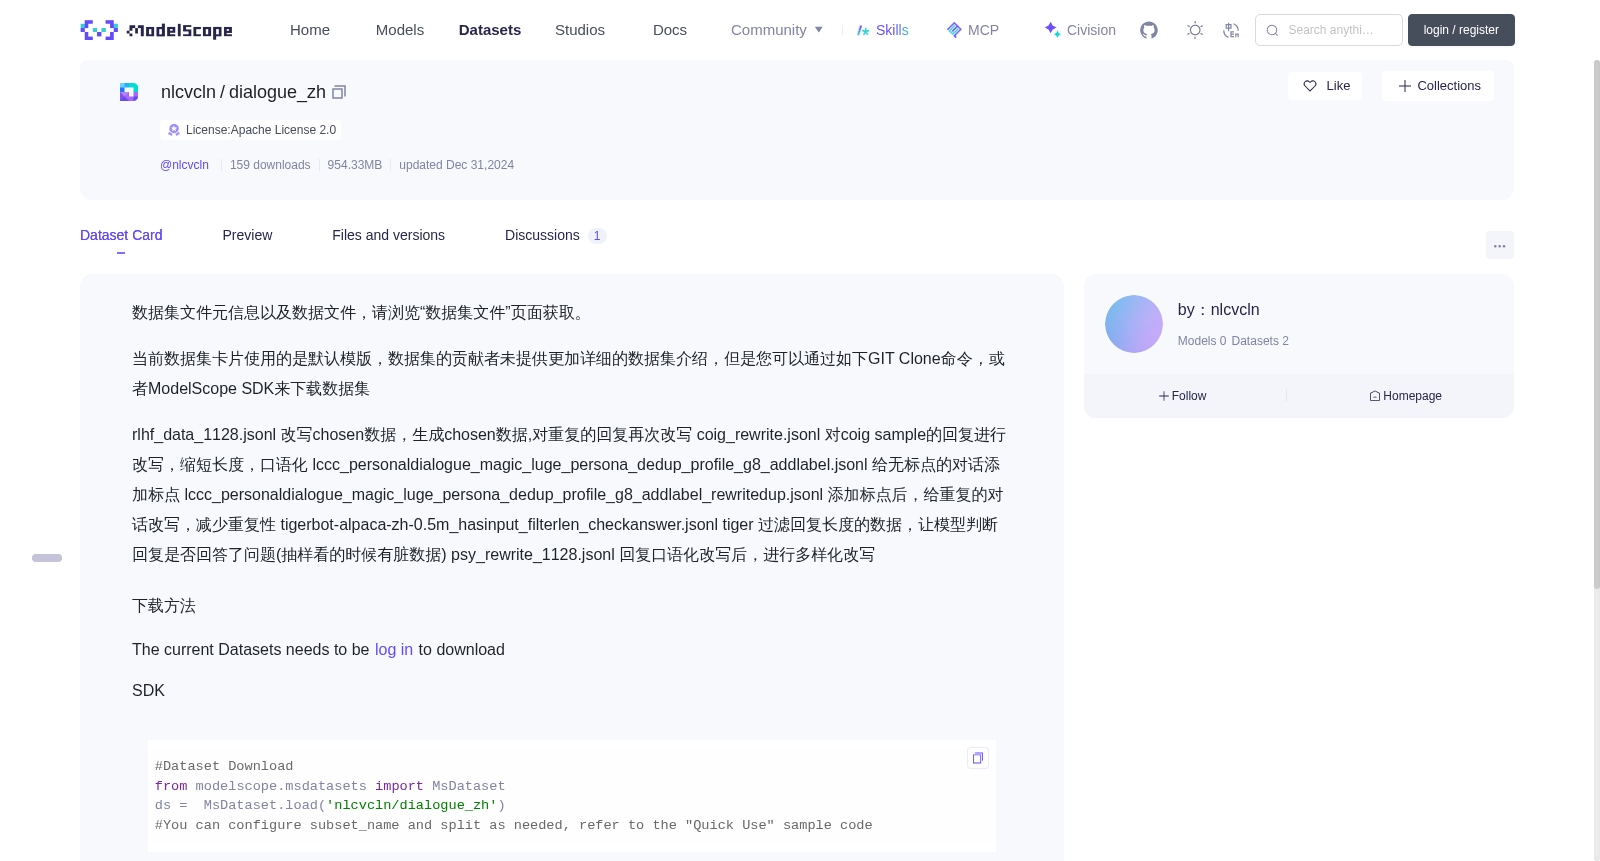Click the login / register button

(1461, 30)
